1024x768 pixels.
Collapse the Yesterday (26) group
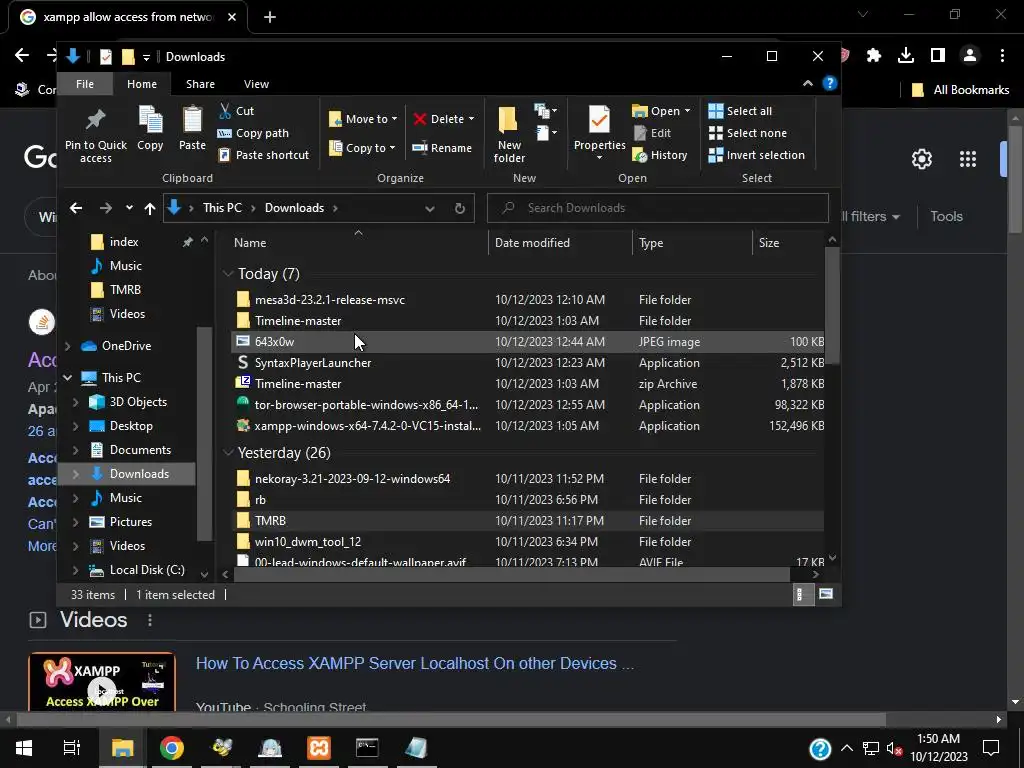point(228,453)
